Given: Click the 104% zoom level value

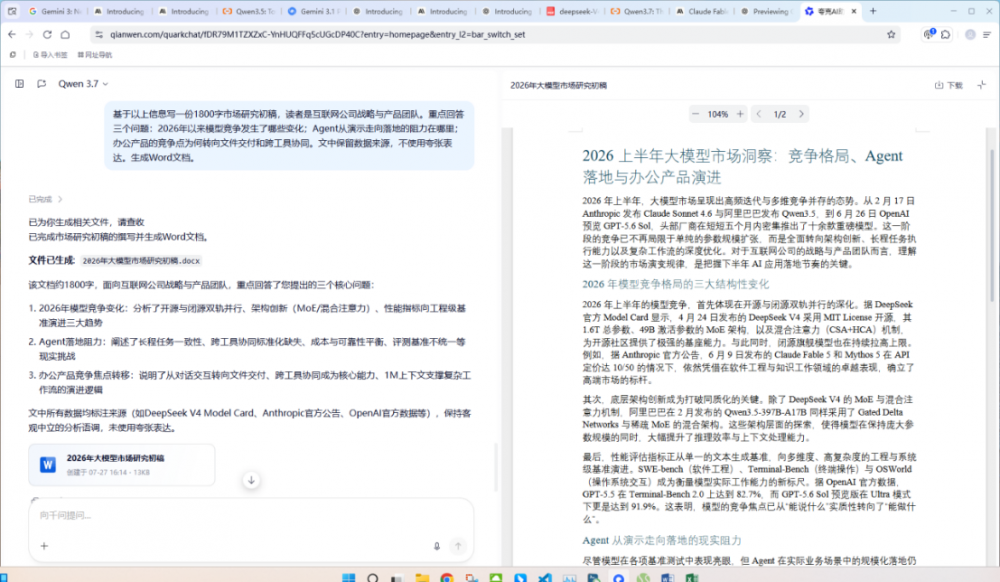Looking at the screenshot, I should point(717,114).
